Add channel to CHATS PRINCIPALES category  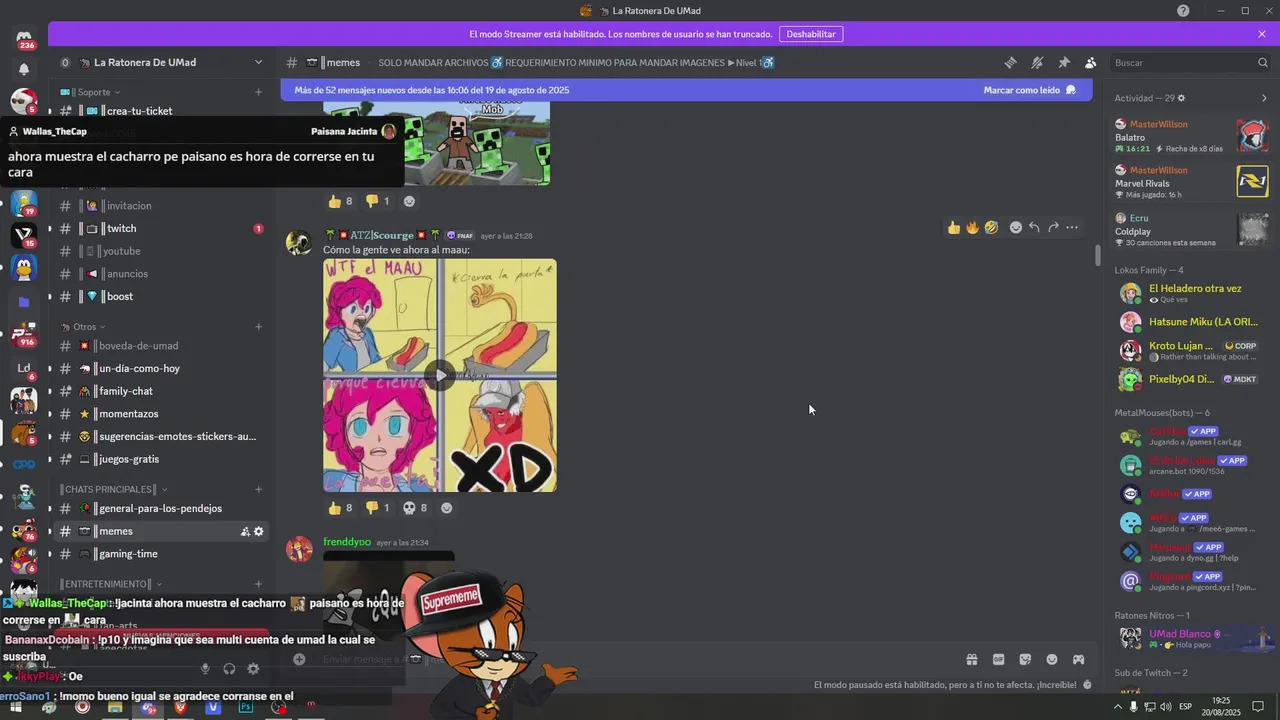[258, 489]
